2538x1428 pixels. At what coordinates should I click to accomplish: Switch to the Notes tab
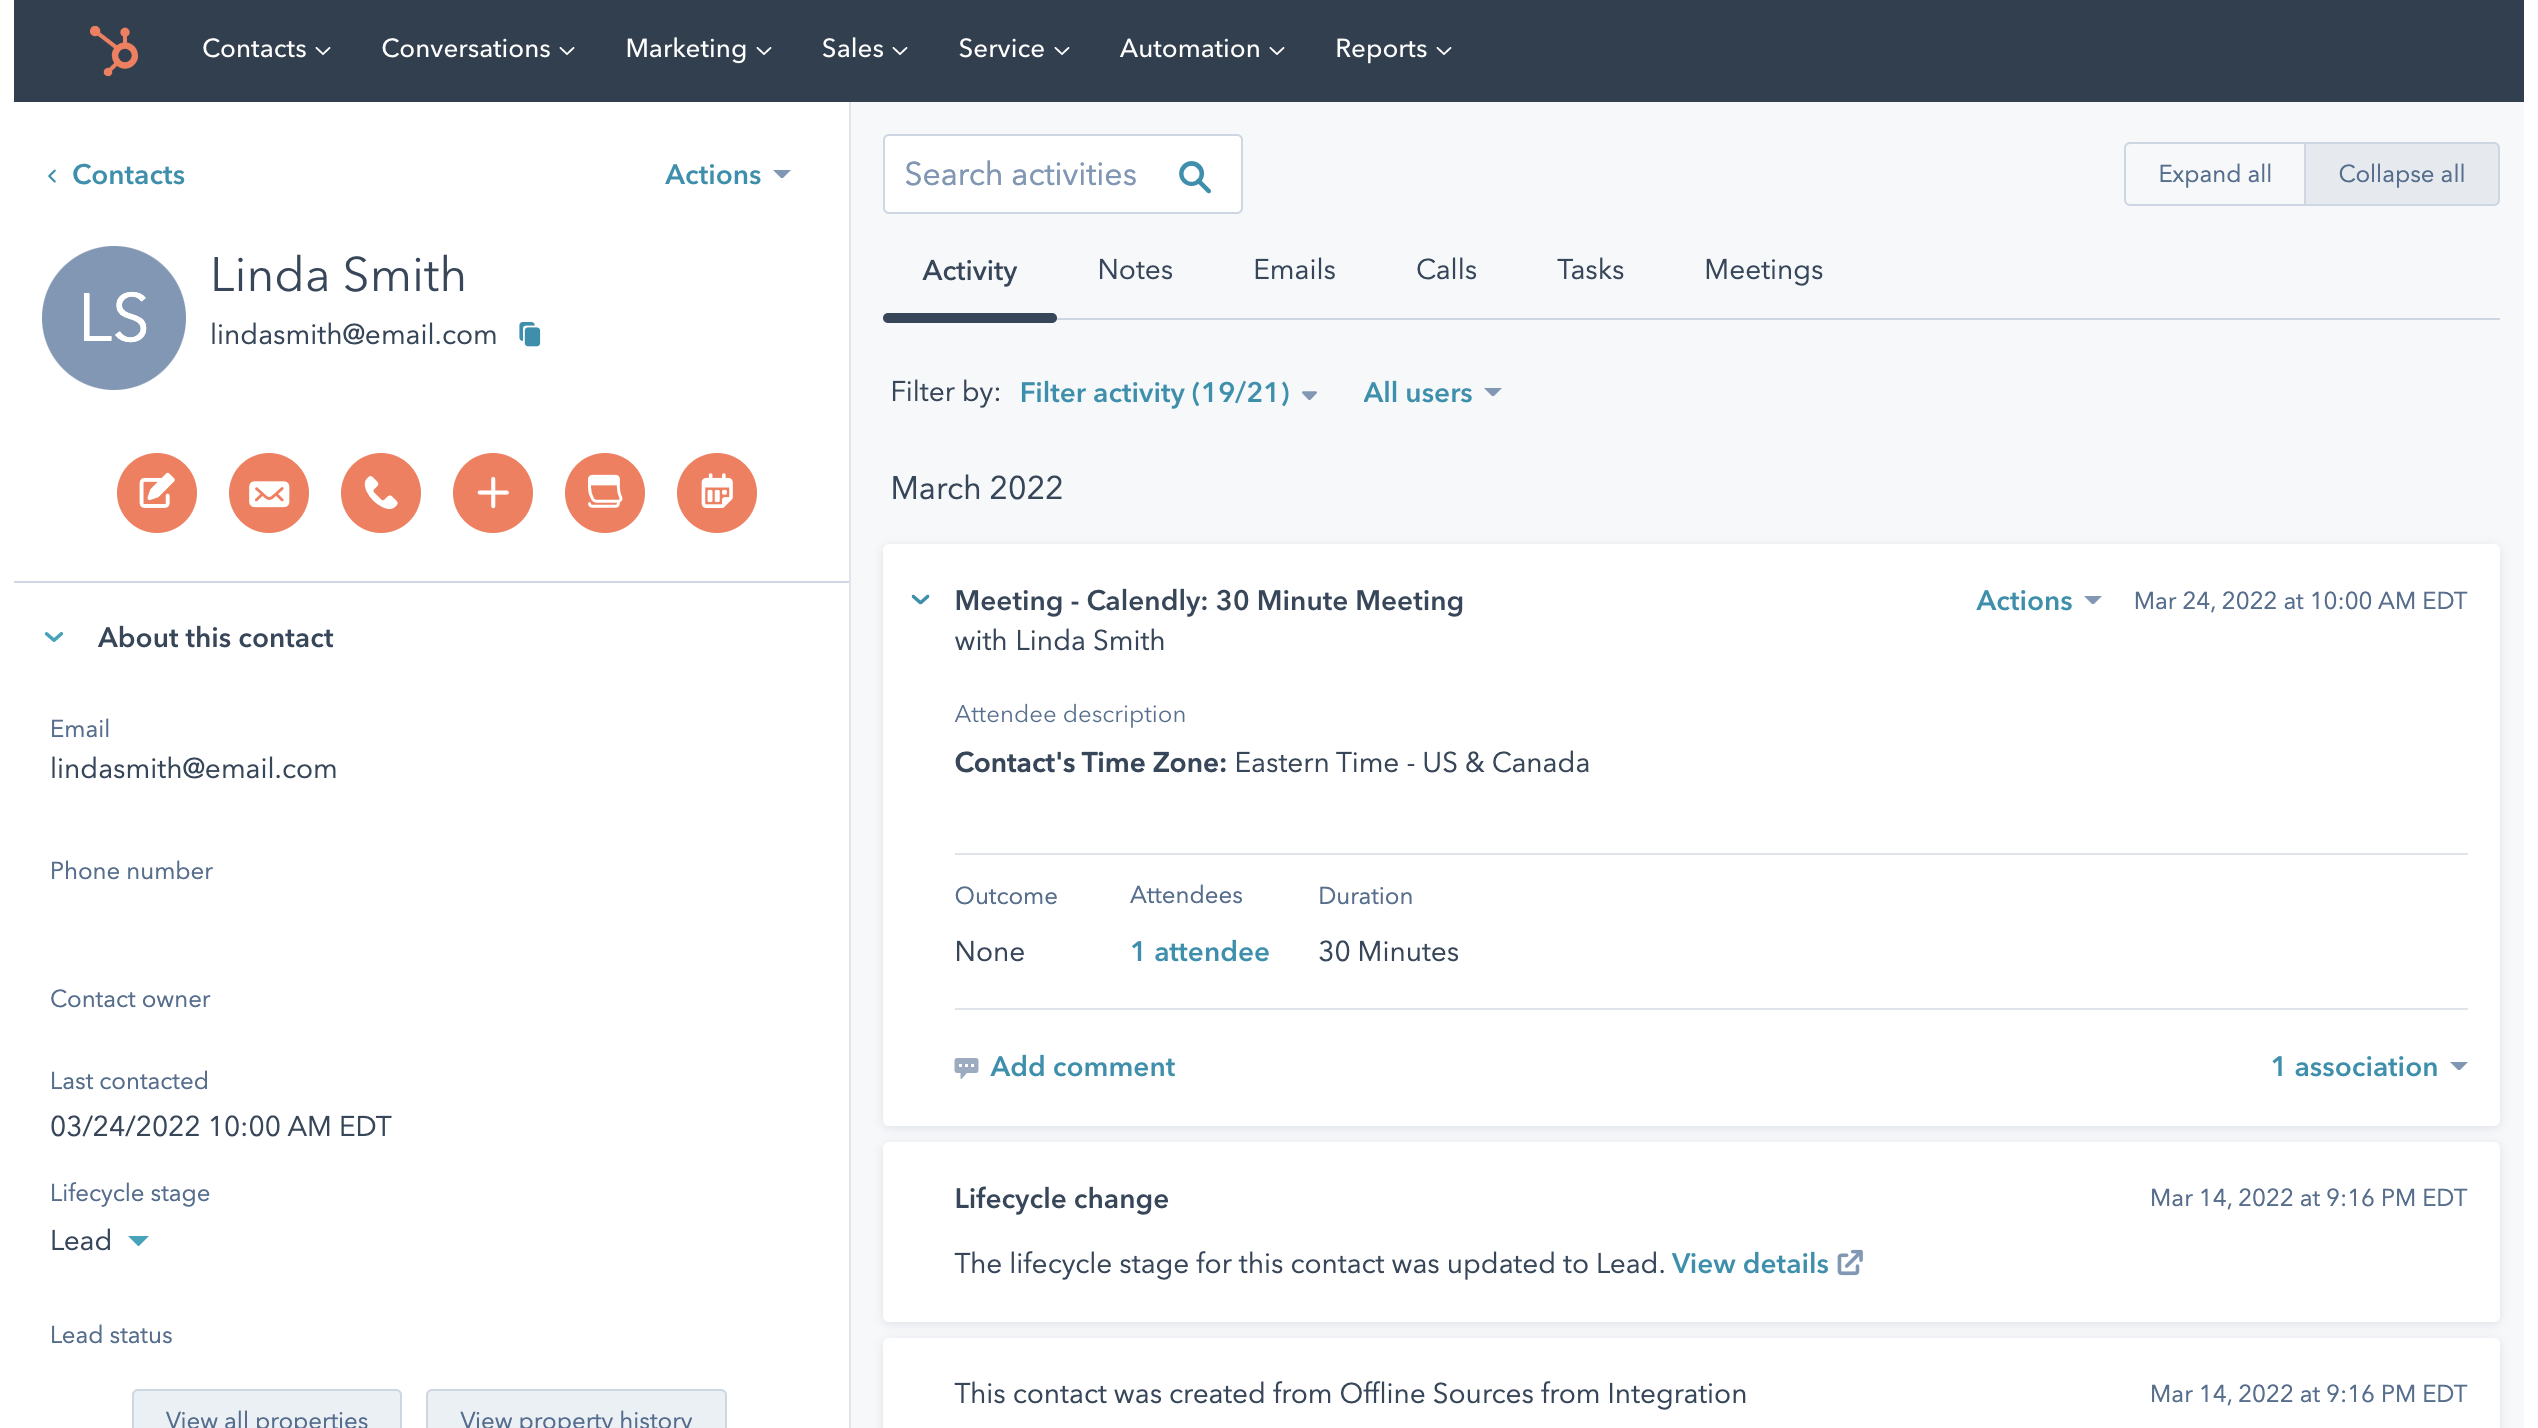tap(1135, 270)
